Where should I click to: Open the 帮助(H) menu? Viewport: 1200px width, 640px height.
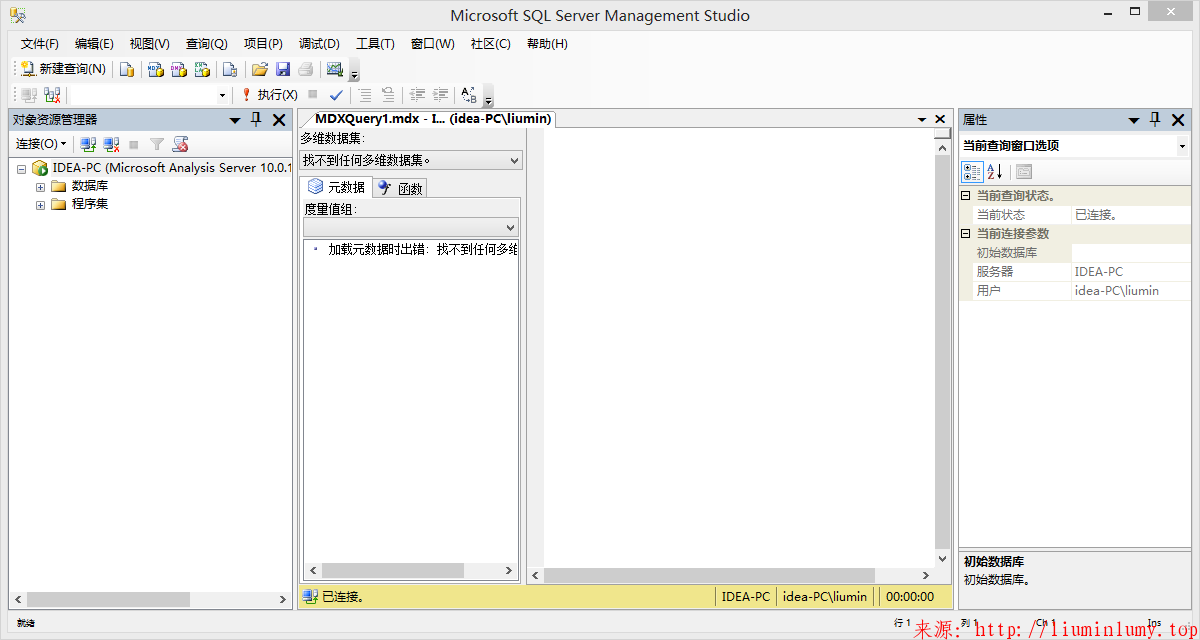click(x=547, y=44)
